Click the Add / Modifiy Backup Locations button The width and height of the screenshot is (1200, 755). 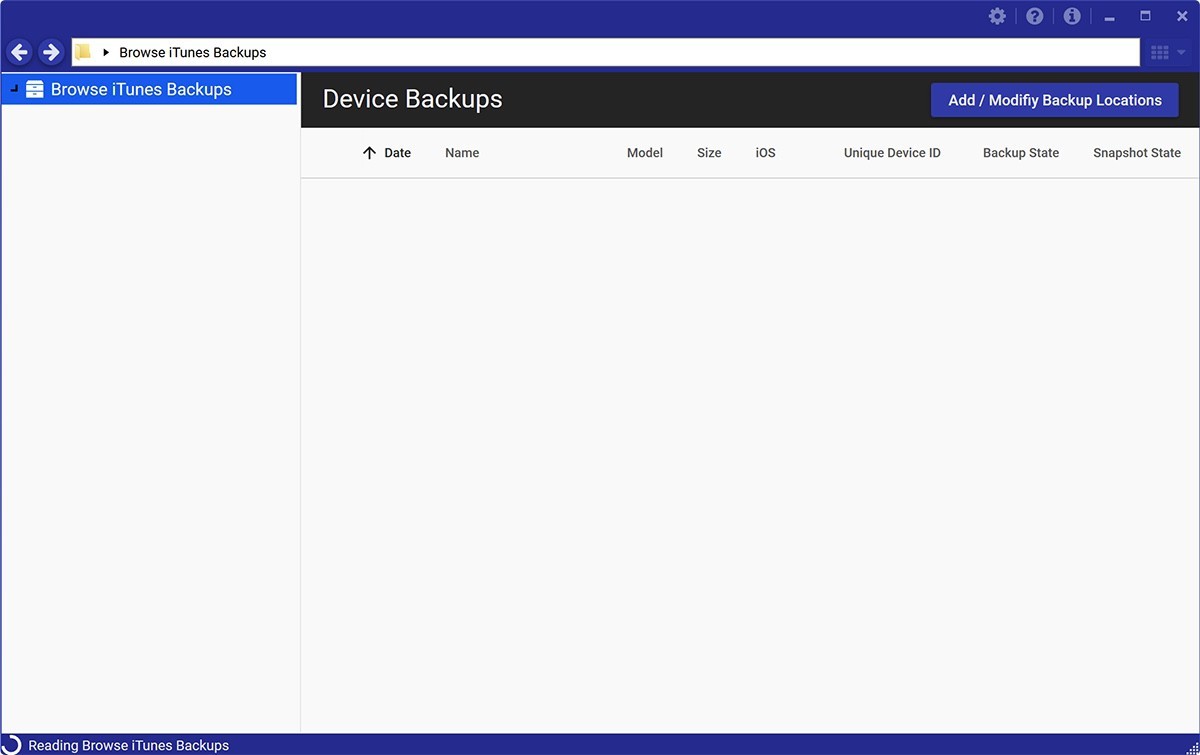coord(1054,99)
